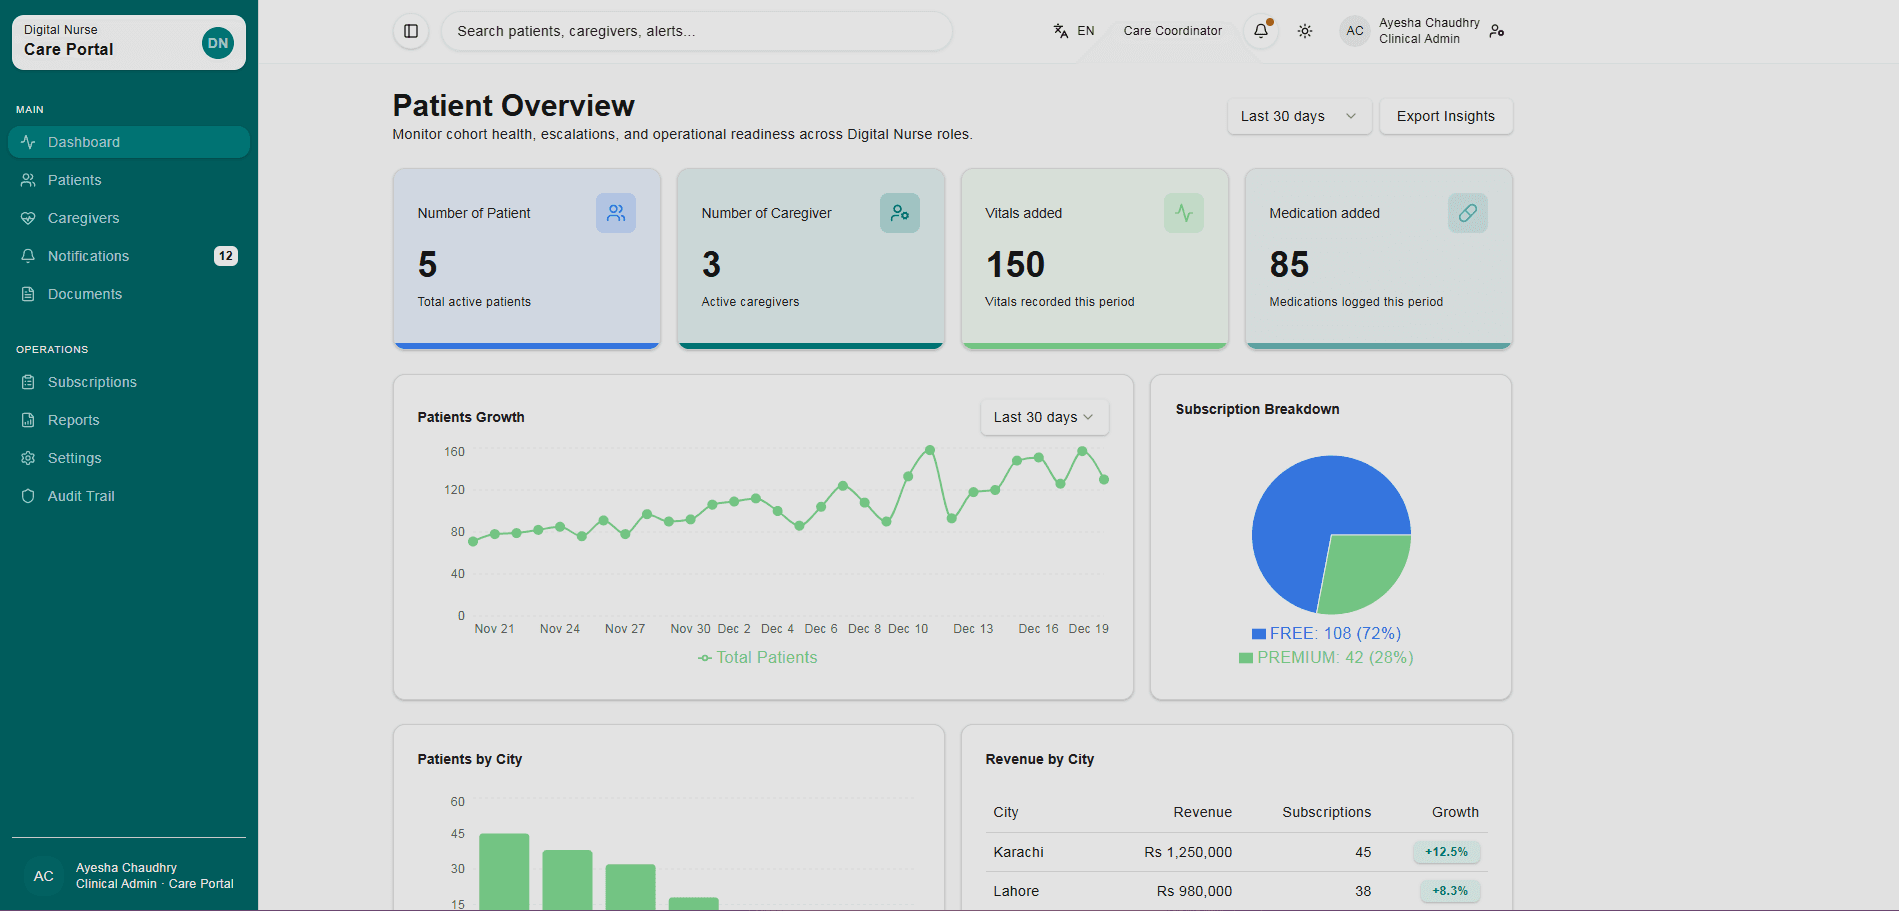Click the blue FREE legend swatch
Image resolution: width=1899 pixels, height=911 pixels.
pos(1259,634)
